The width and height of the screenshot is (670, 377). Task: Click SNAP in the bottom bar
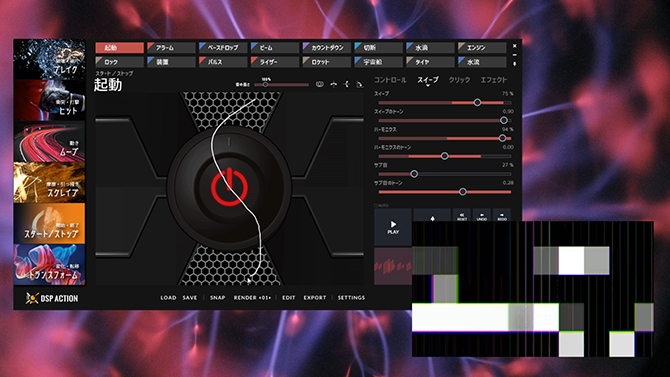point(217,297)
